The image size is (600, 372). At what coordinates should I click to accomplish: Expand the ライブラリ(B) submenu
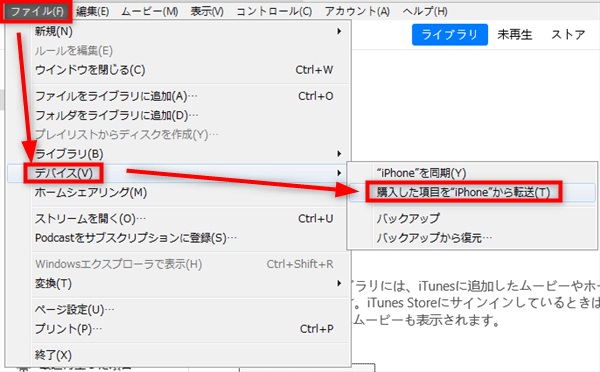click(188, 153)
